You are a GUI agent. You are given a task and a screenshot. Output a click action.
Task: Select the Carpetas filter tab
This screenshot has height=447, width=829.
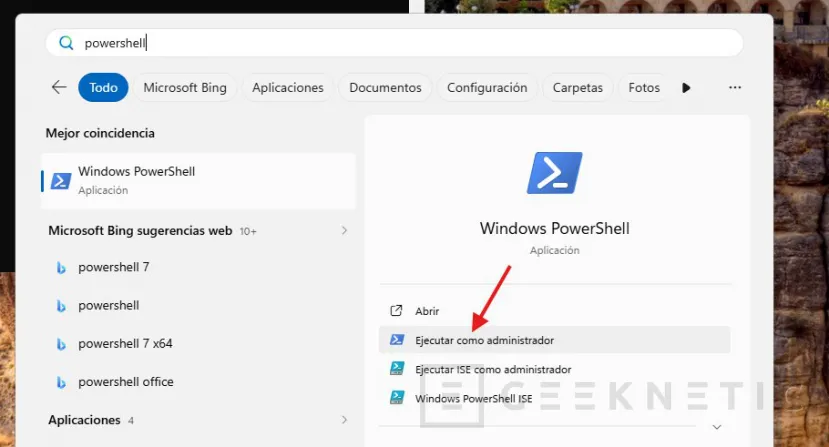point(577,87)
